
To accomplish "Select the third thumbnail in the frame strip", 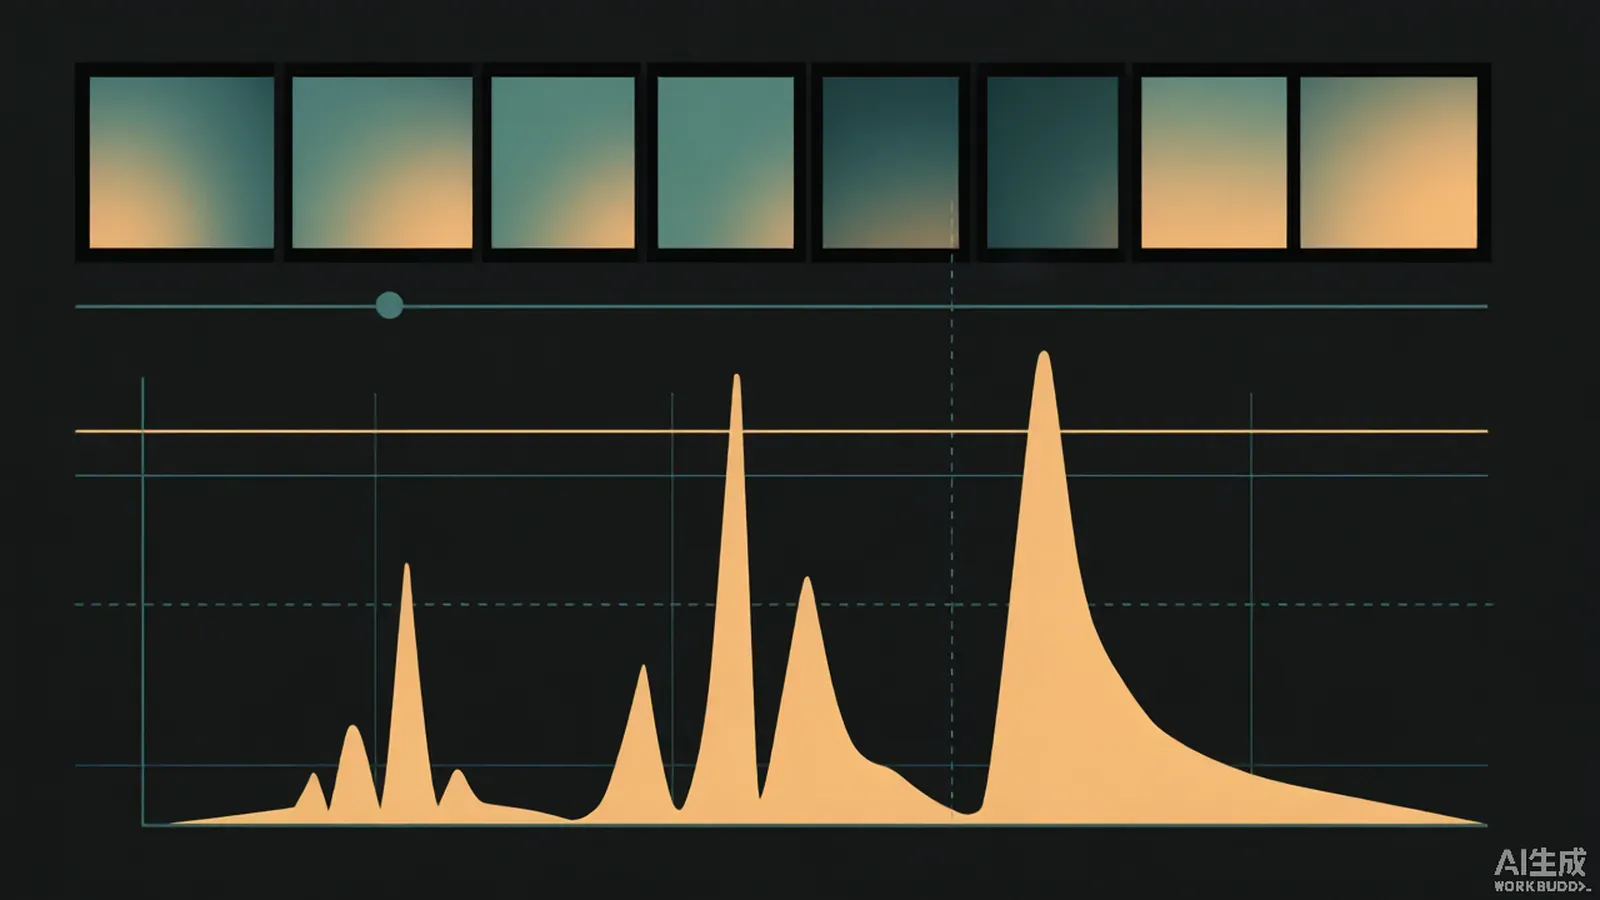I will pyautogui.click(x=562, y=162).
